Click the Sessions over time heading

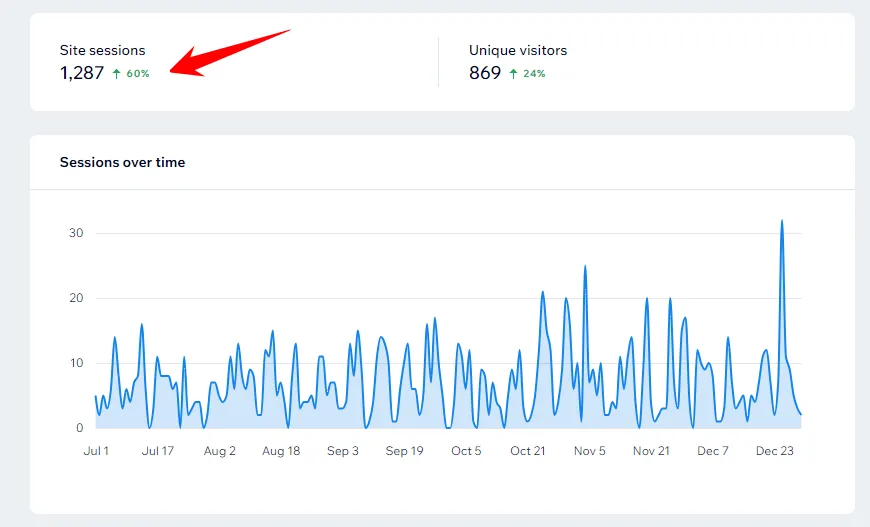coord(122,162)
